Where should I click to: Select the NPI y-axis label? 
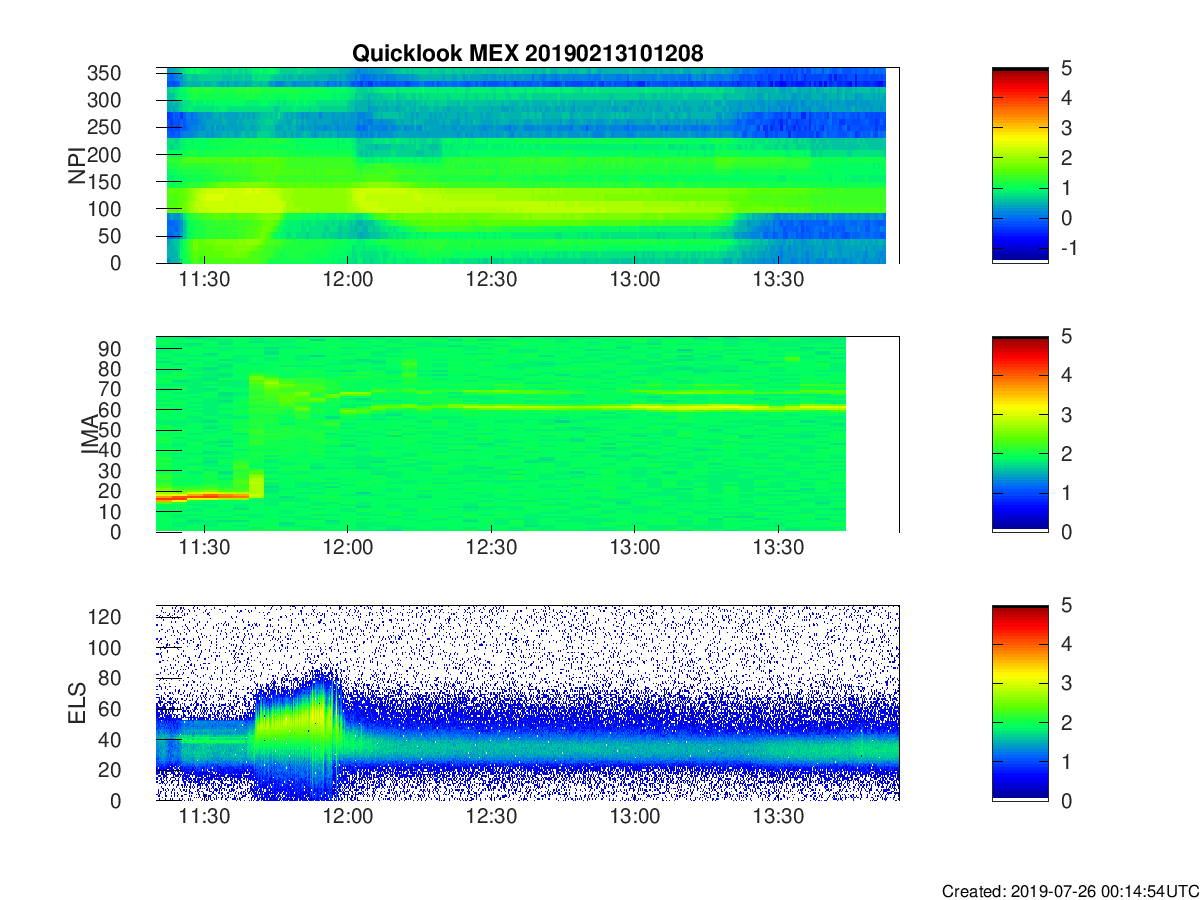coord(77,166)
